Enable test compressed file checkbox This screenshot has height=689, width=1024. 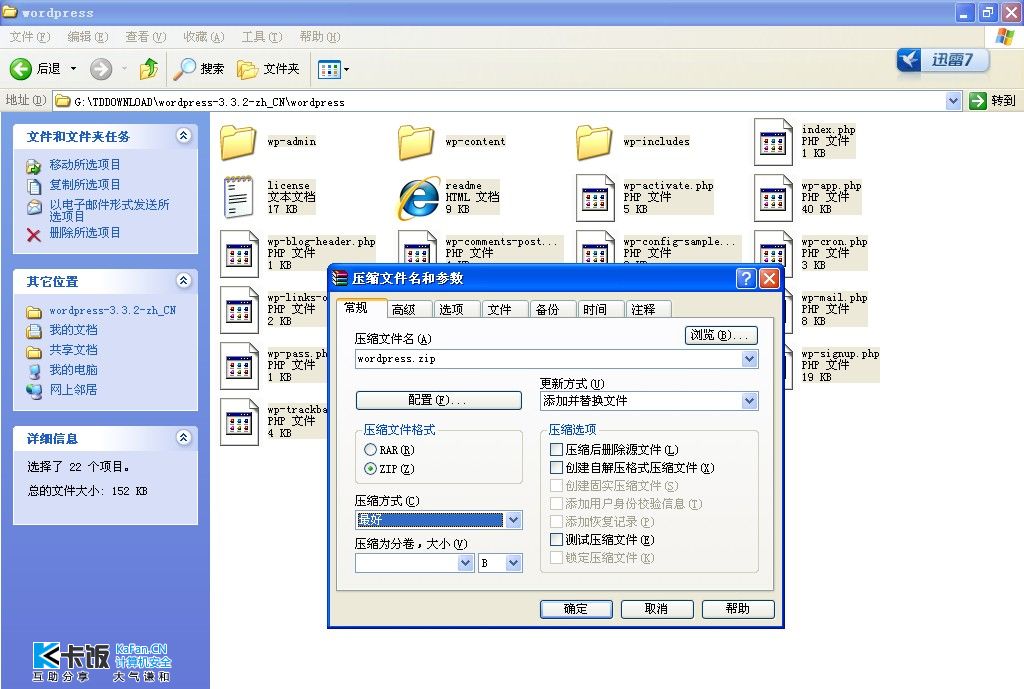tap(556, 539)
